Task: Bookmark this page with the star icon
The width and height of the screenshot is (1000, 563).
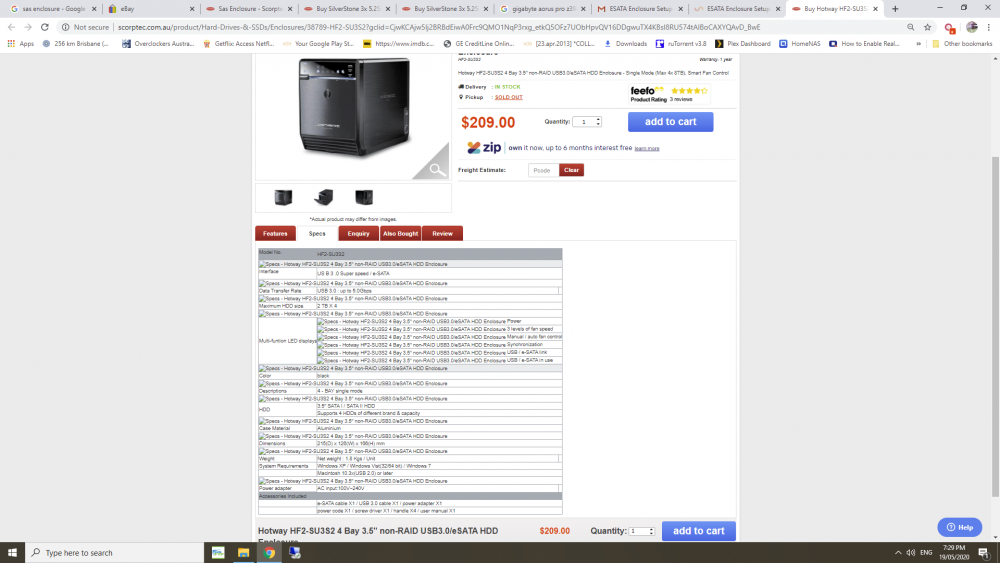Action: coord(927,27)
